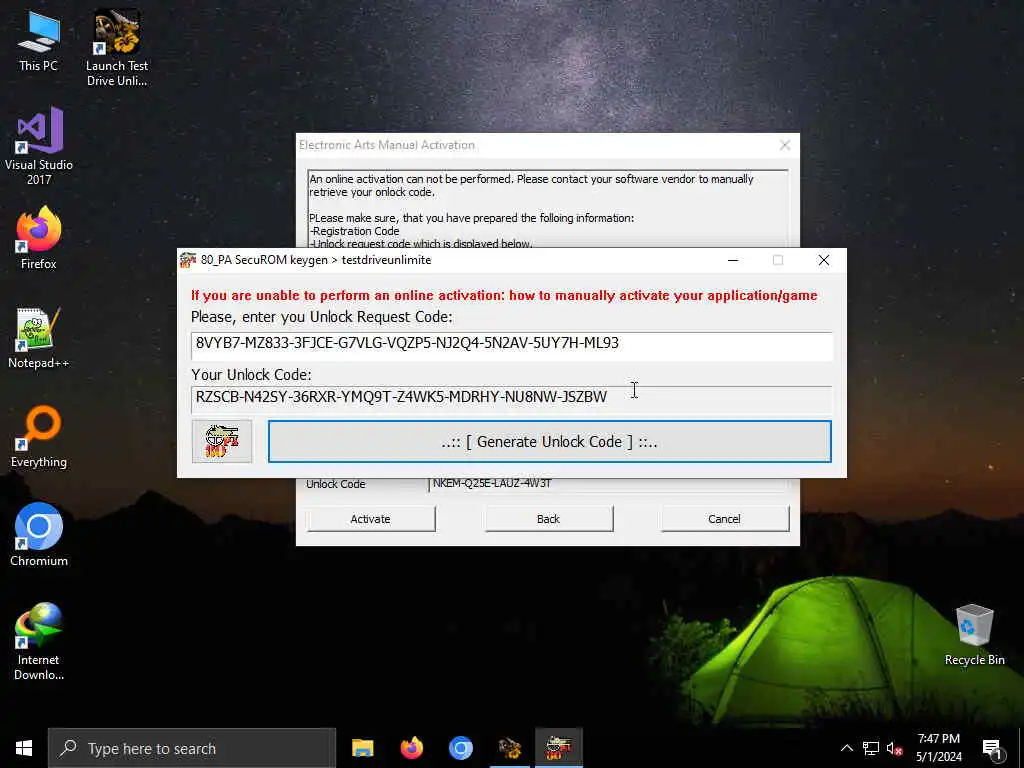Open the taskbar clock and calendar
Screen dimensions: 1024x768
(x=938, y=748)
